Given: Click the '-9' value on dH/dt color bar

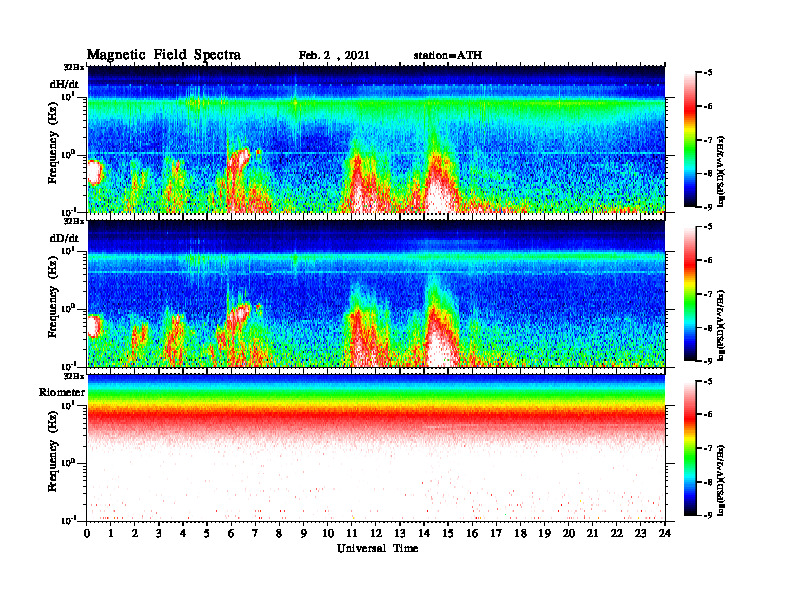Looking at the screenshot, I should coord(708,207).
